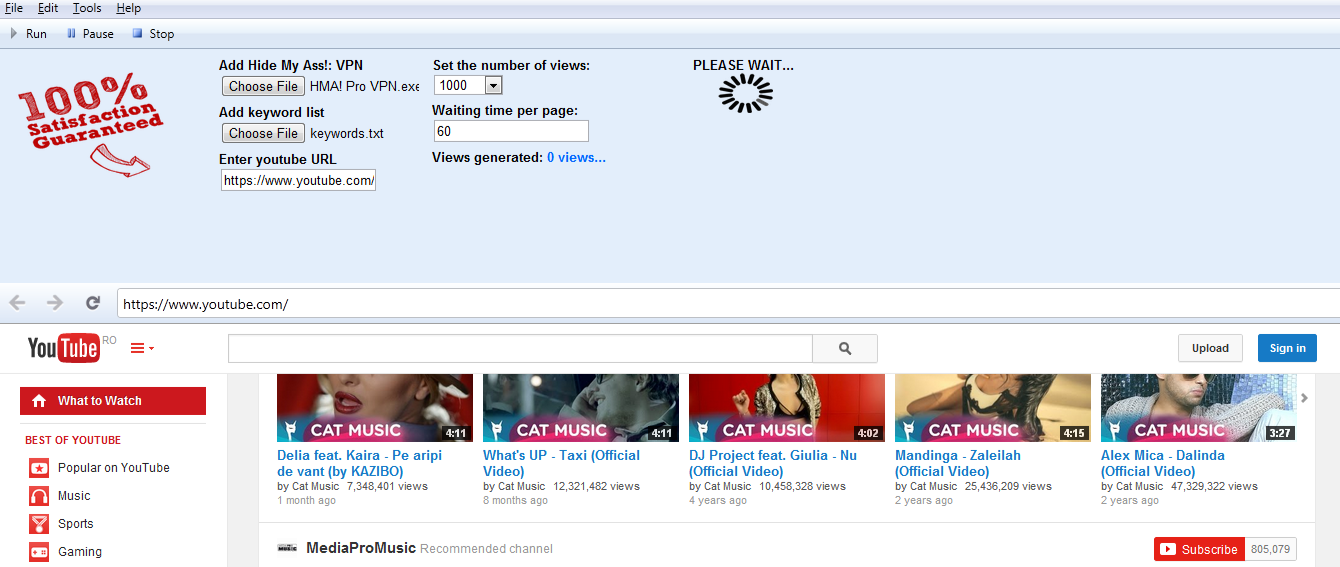Viewport: 1340px width, 567px height.
Task: Choose File for Hide My Ass VPN
Action: click(263, 86)
